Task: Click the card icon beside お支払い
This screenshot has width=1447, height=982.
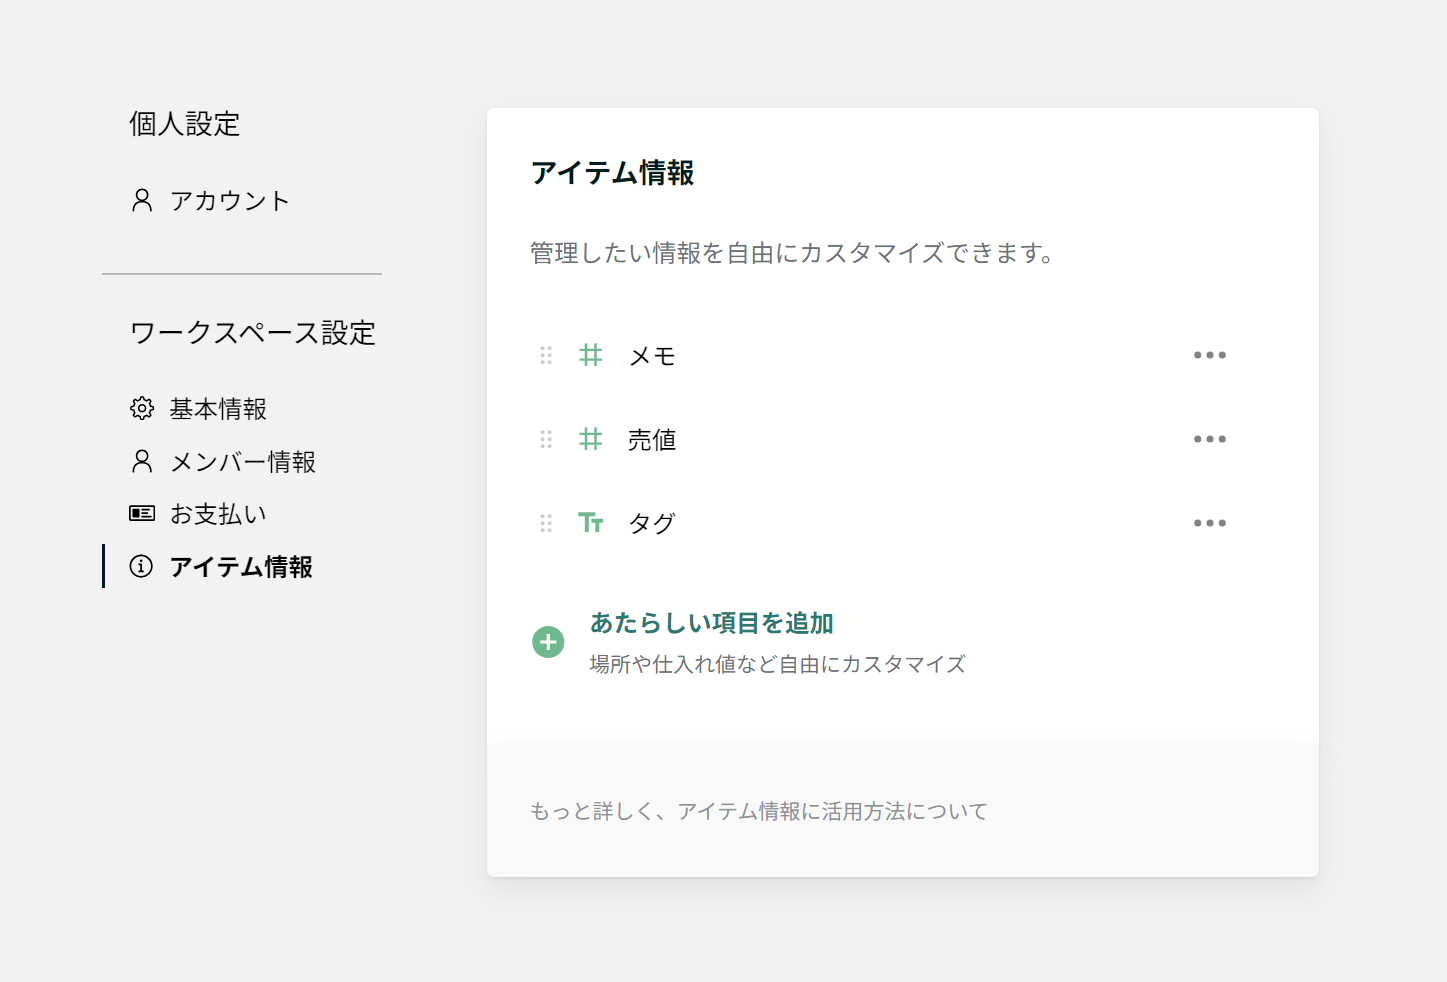Action: [x=142, y=514]
